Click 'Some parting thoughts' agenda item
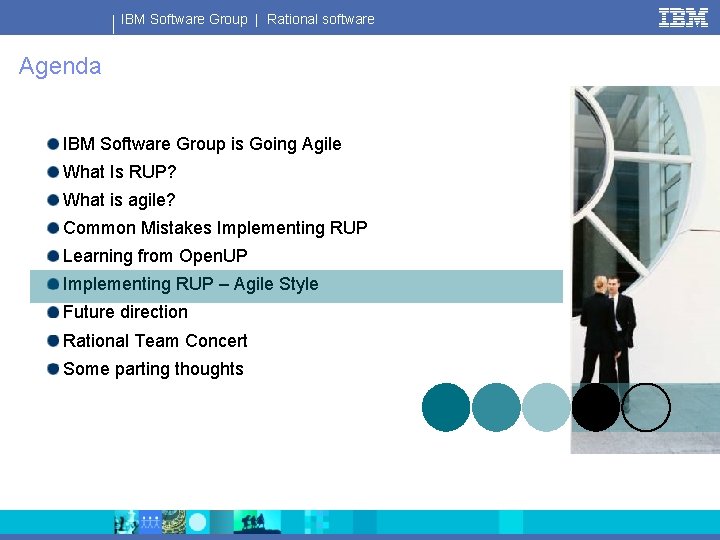The height and width of the screenshot is (540, 720). point(153,369)
